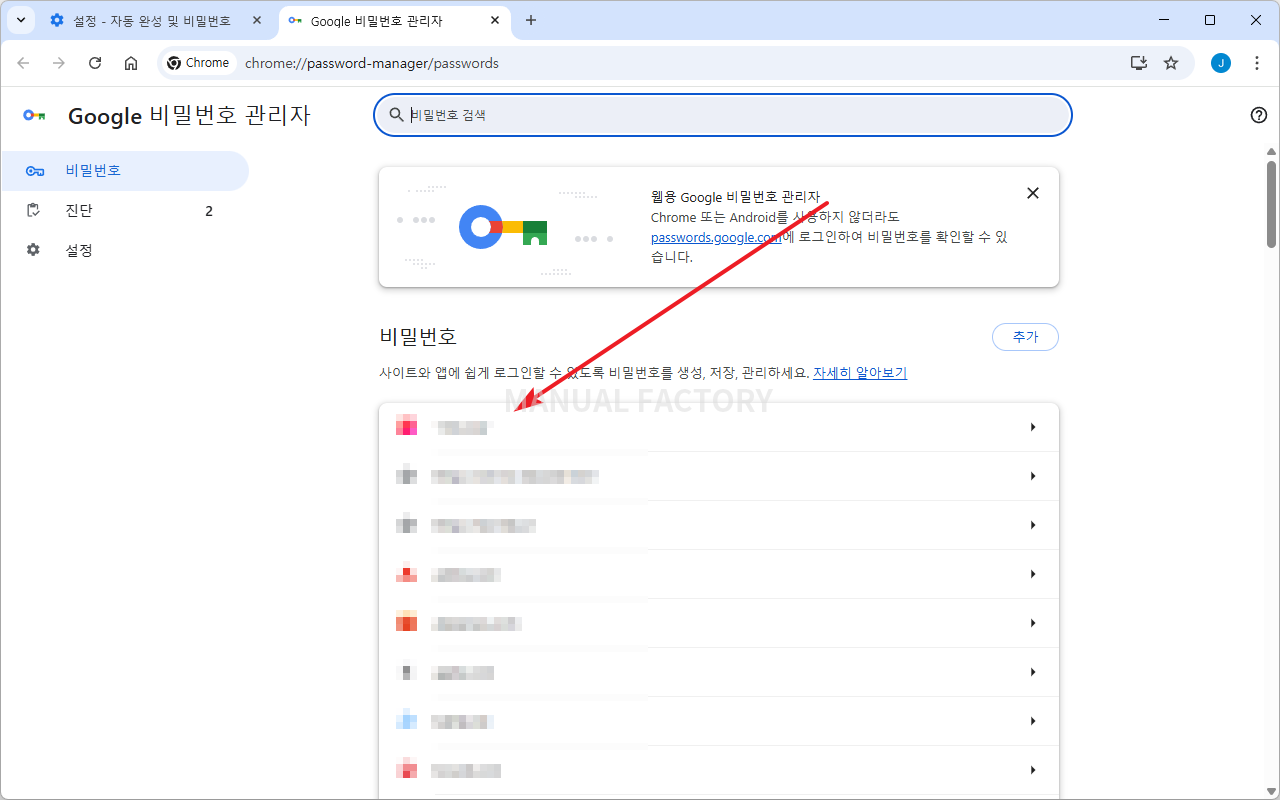Expand the eighth password entry arrow
Viewport: 1280px width, 800px height.
pos(1033,770)
